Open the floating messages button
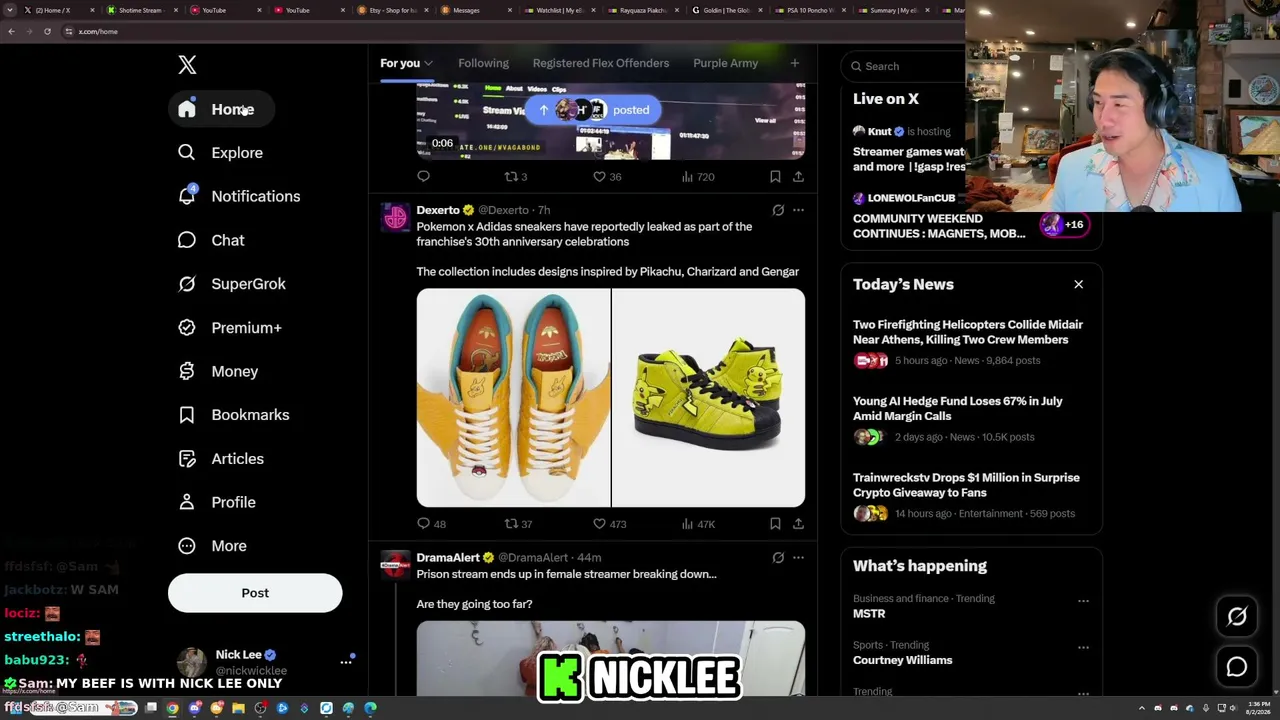Image resolution: width=1280 pixels, height=720 pixels. (x=1237, y=667)
